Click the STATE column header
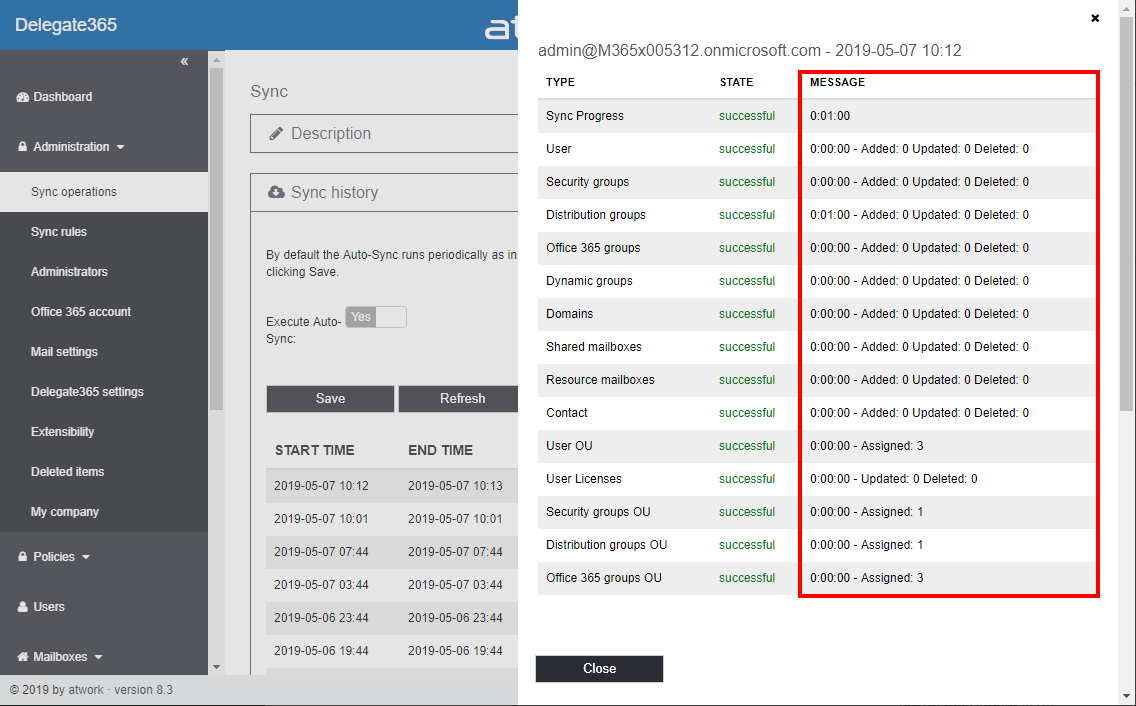Image resolution: width=1136 pixels, height=706 pixels. pos(736,82)
